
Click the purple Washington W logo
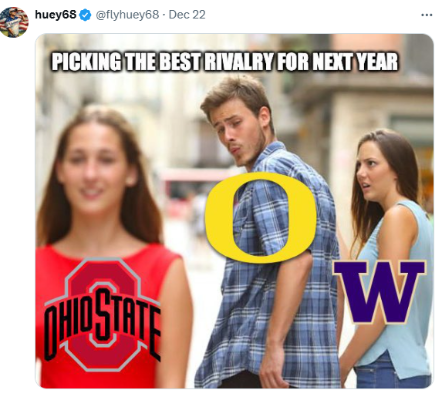tap(380, 292)
